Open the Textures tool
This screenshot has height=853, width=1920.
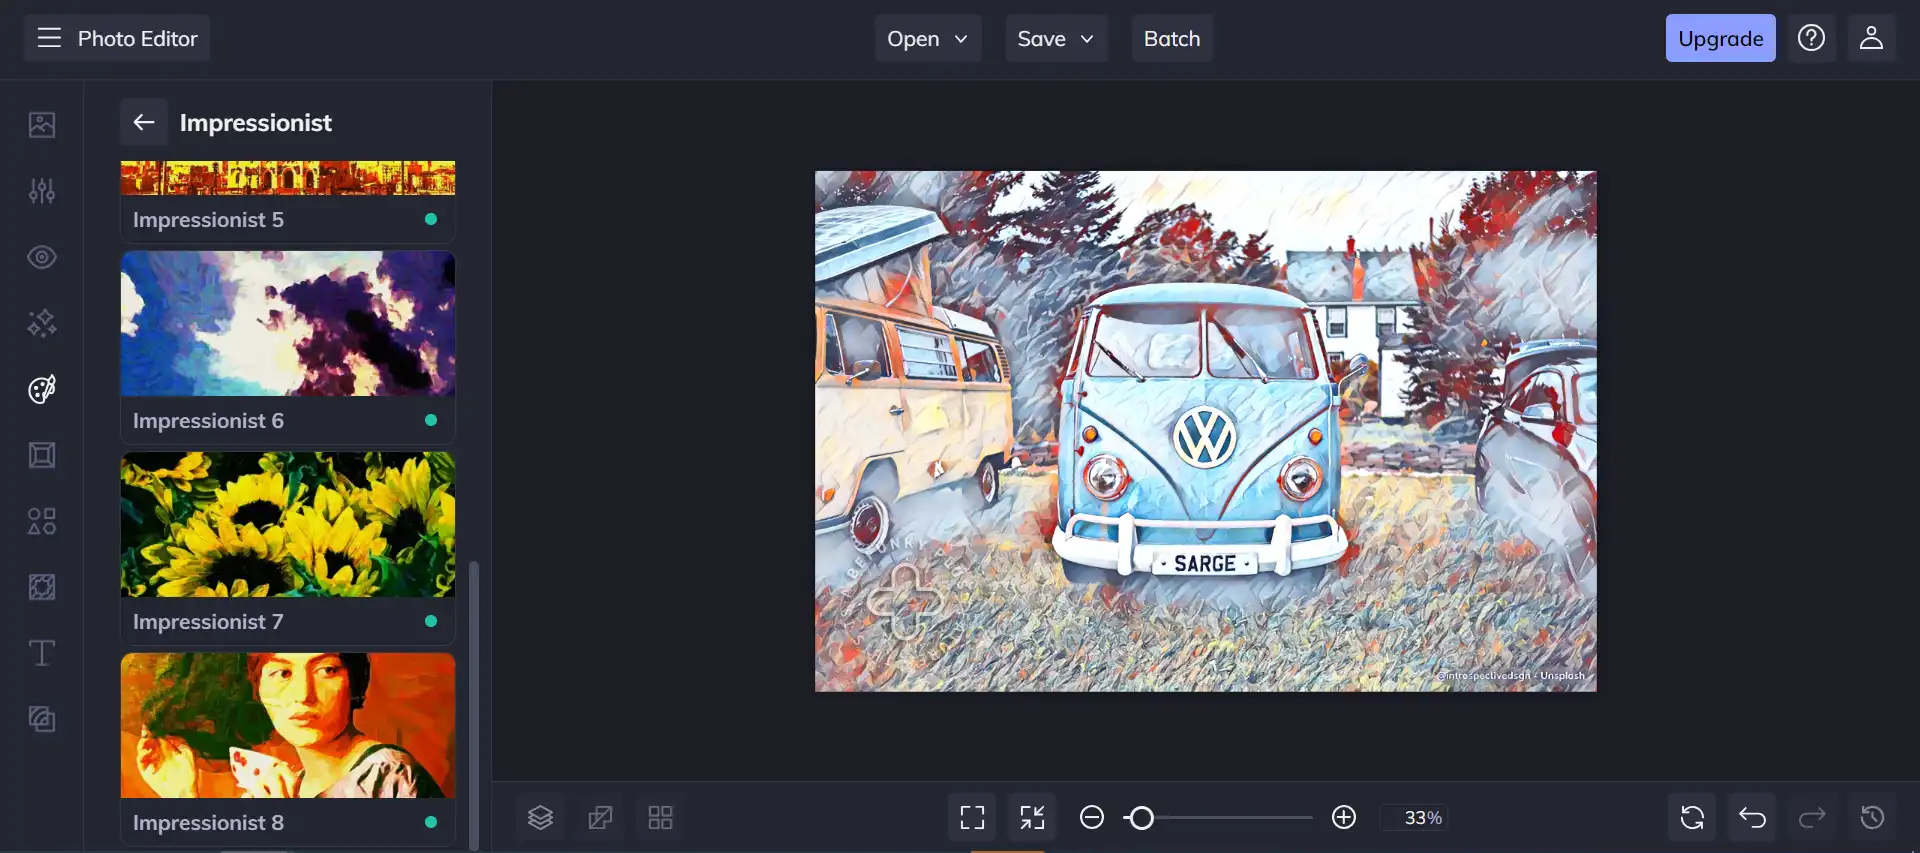(42, 587)
